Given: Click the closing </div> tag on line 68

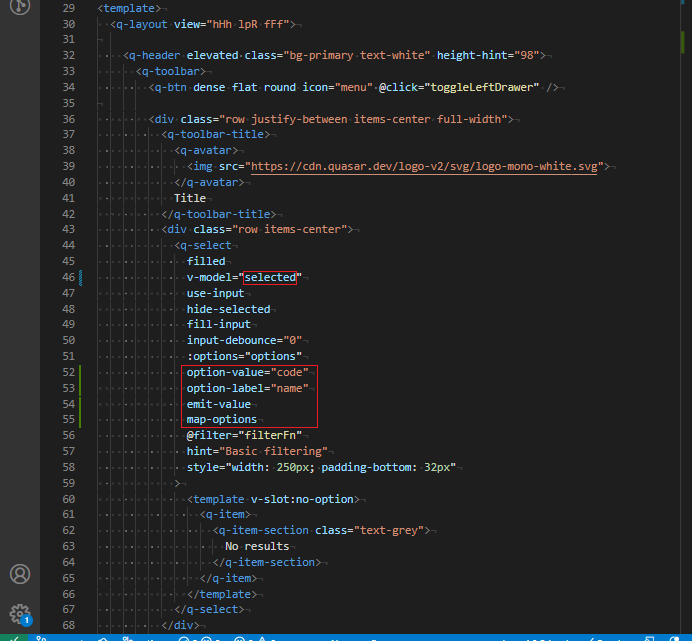Looking at the screenshot, I should (180, 626).
